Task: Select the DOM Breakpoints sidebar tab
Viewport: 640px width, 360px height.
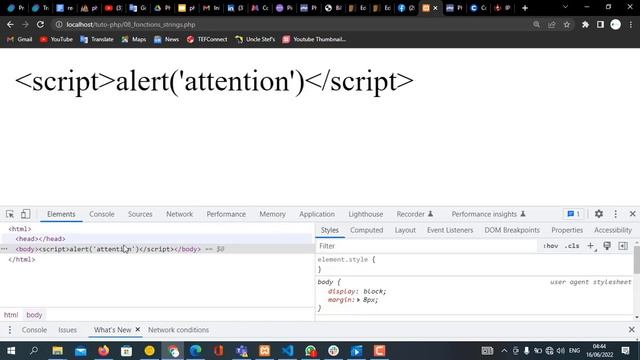Action: coord(512,230)
